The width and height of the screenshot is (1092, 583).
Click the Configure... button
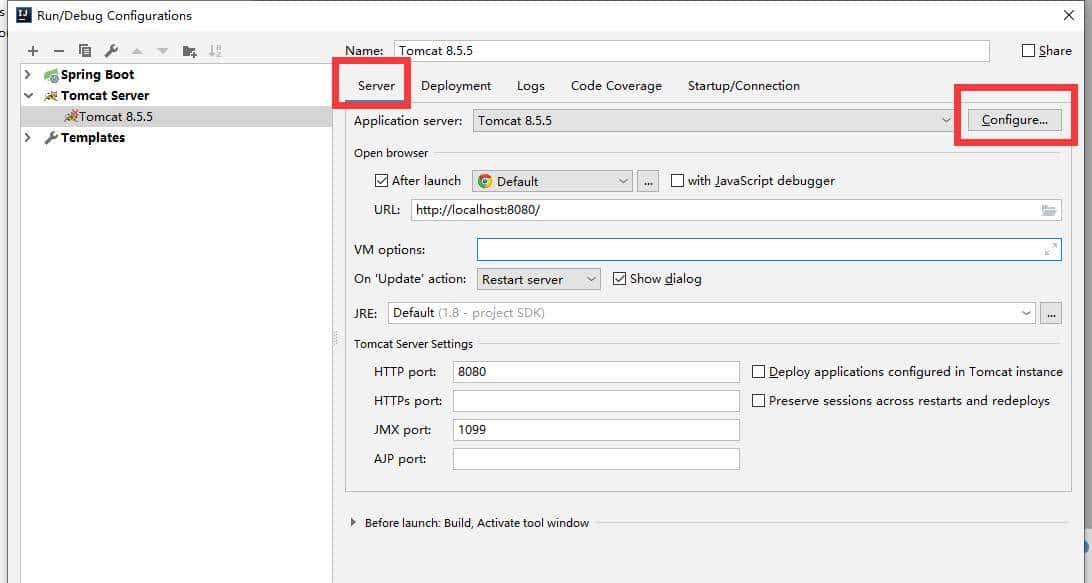coord(1014,120)
